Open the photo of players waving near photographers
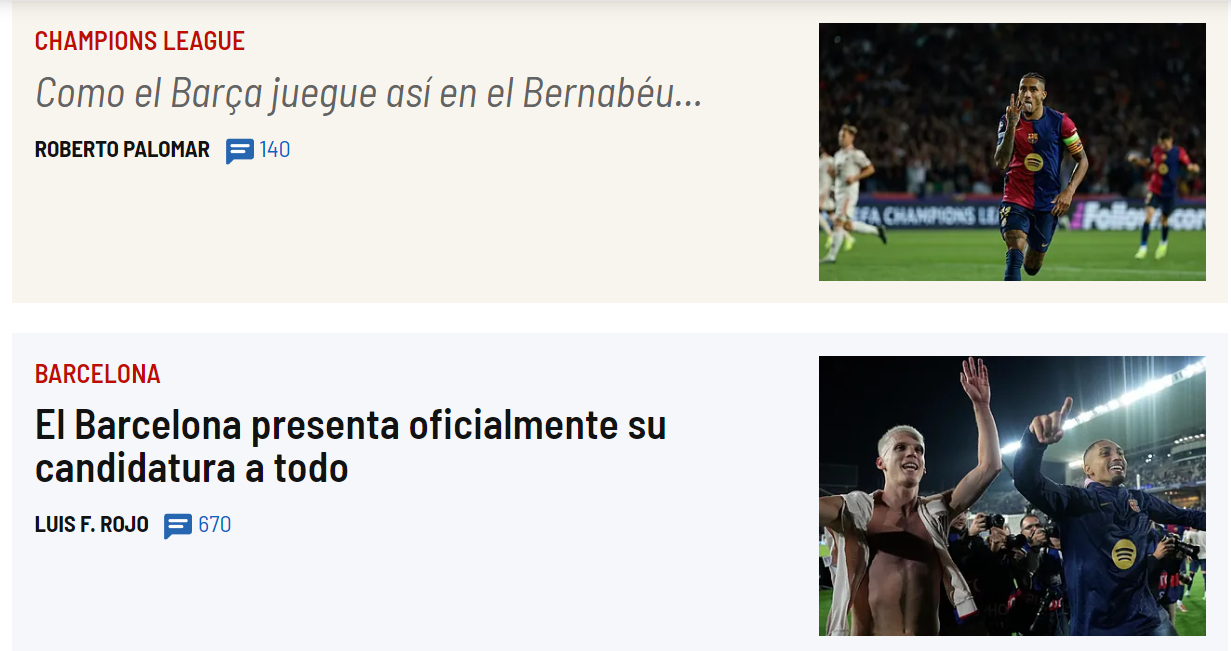The width and height of the screenshot is (1231, 651). [1012, 496]
